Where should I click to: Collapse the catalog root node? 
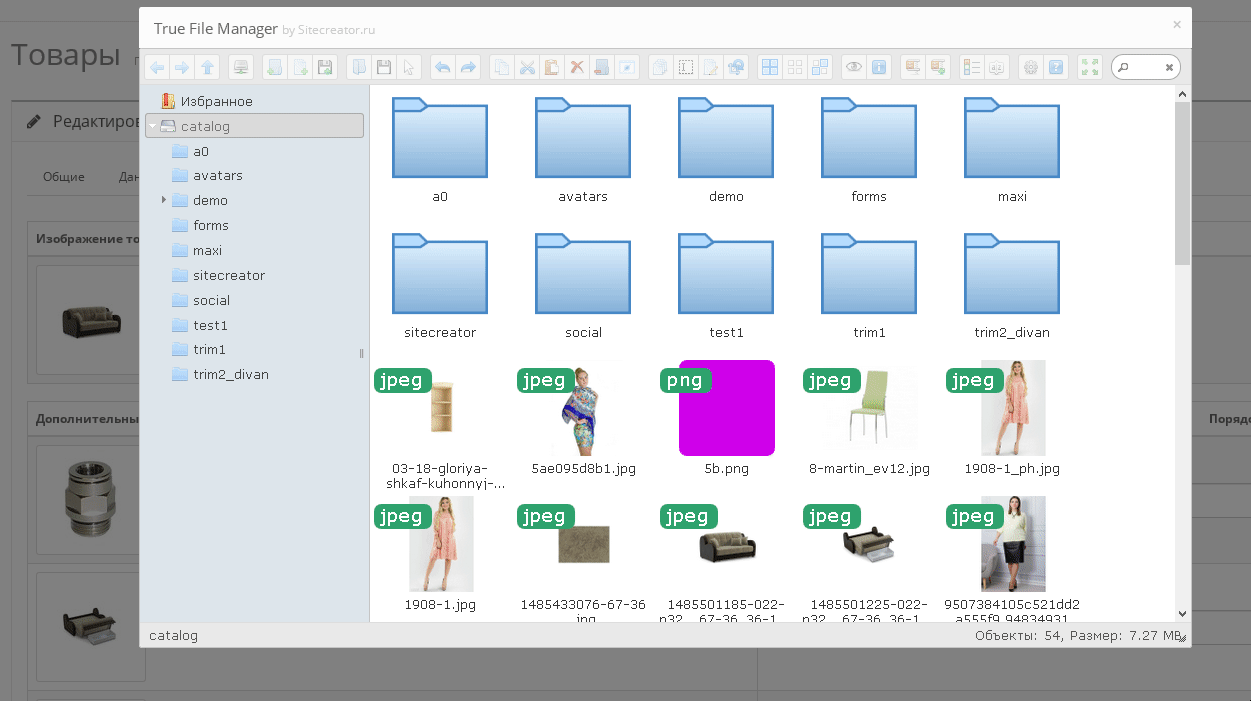click(x=153, y=126)
